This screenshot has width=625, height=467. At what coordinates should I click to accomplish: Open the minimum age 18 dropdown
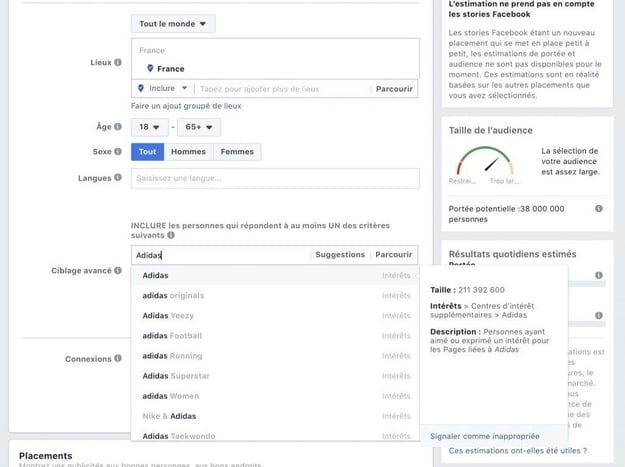[x=149, y=127]
